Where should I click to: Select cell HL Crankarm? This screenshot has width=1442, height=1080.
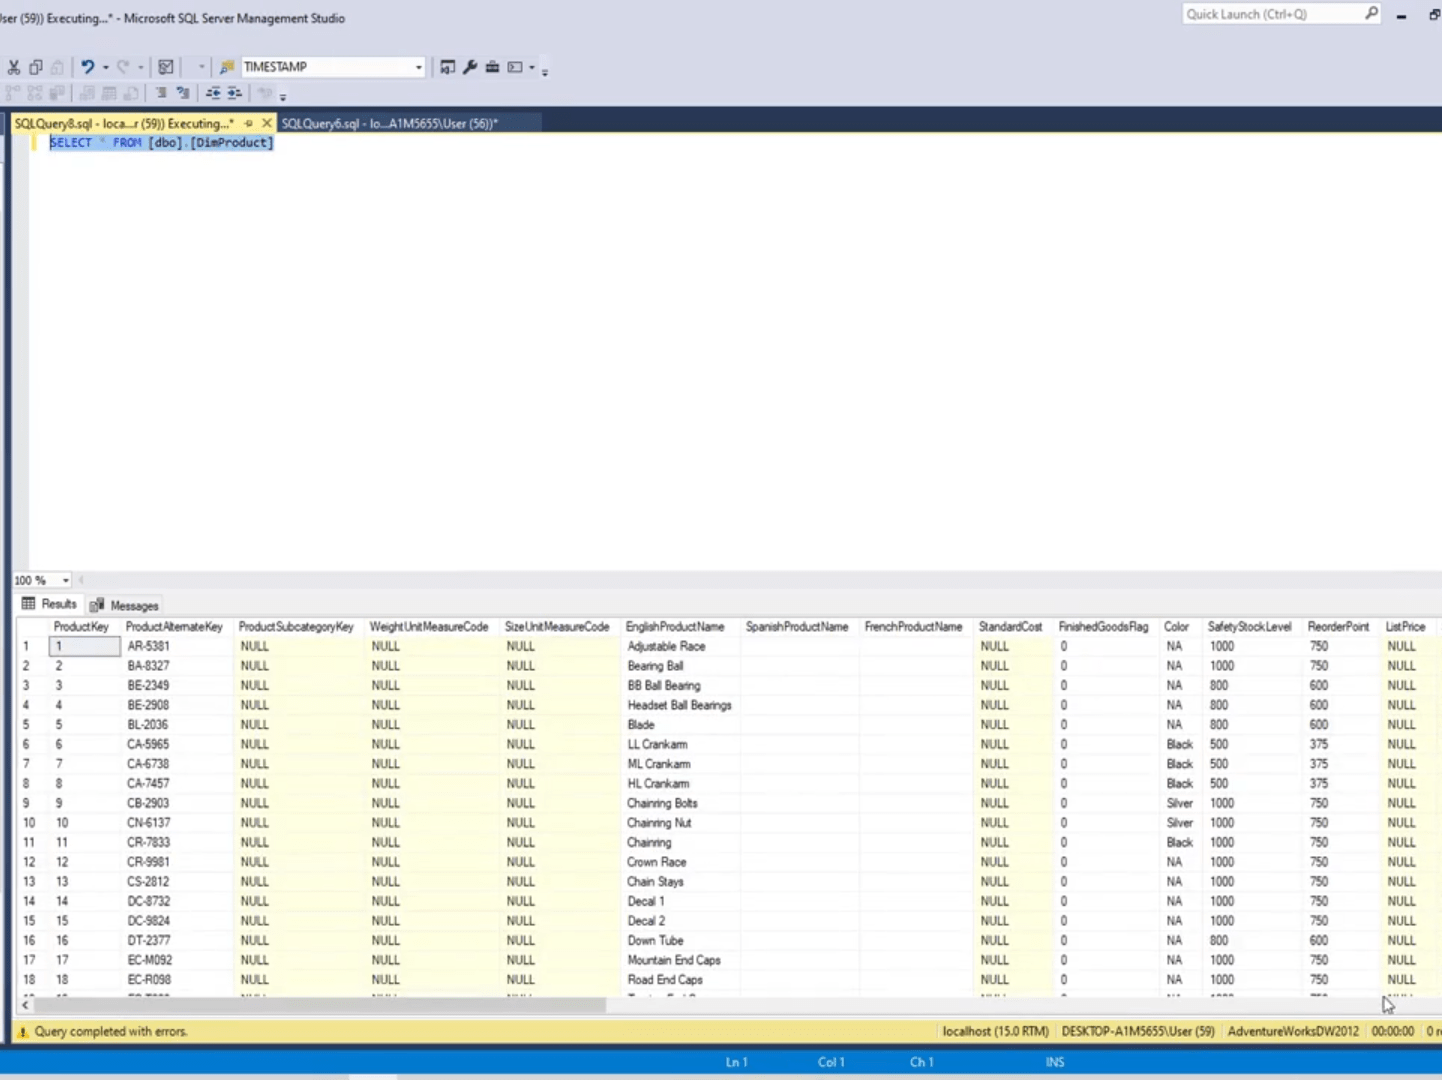pos(681,784)
